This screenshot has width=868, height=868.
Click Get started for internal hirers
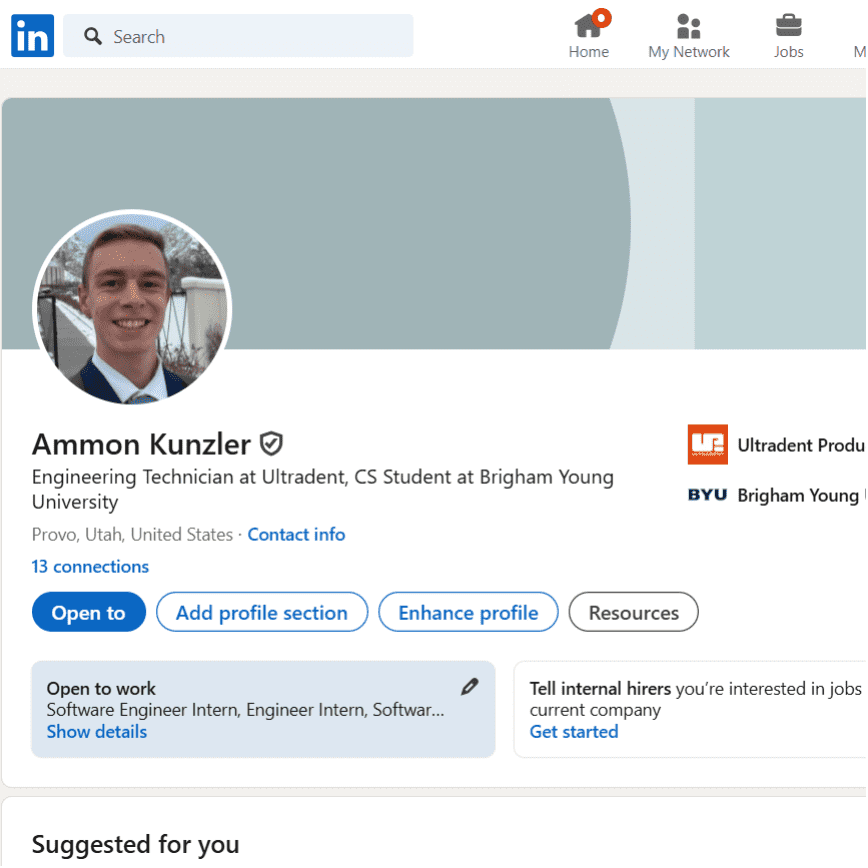click(574, 732)
